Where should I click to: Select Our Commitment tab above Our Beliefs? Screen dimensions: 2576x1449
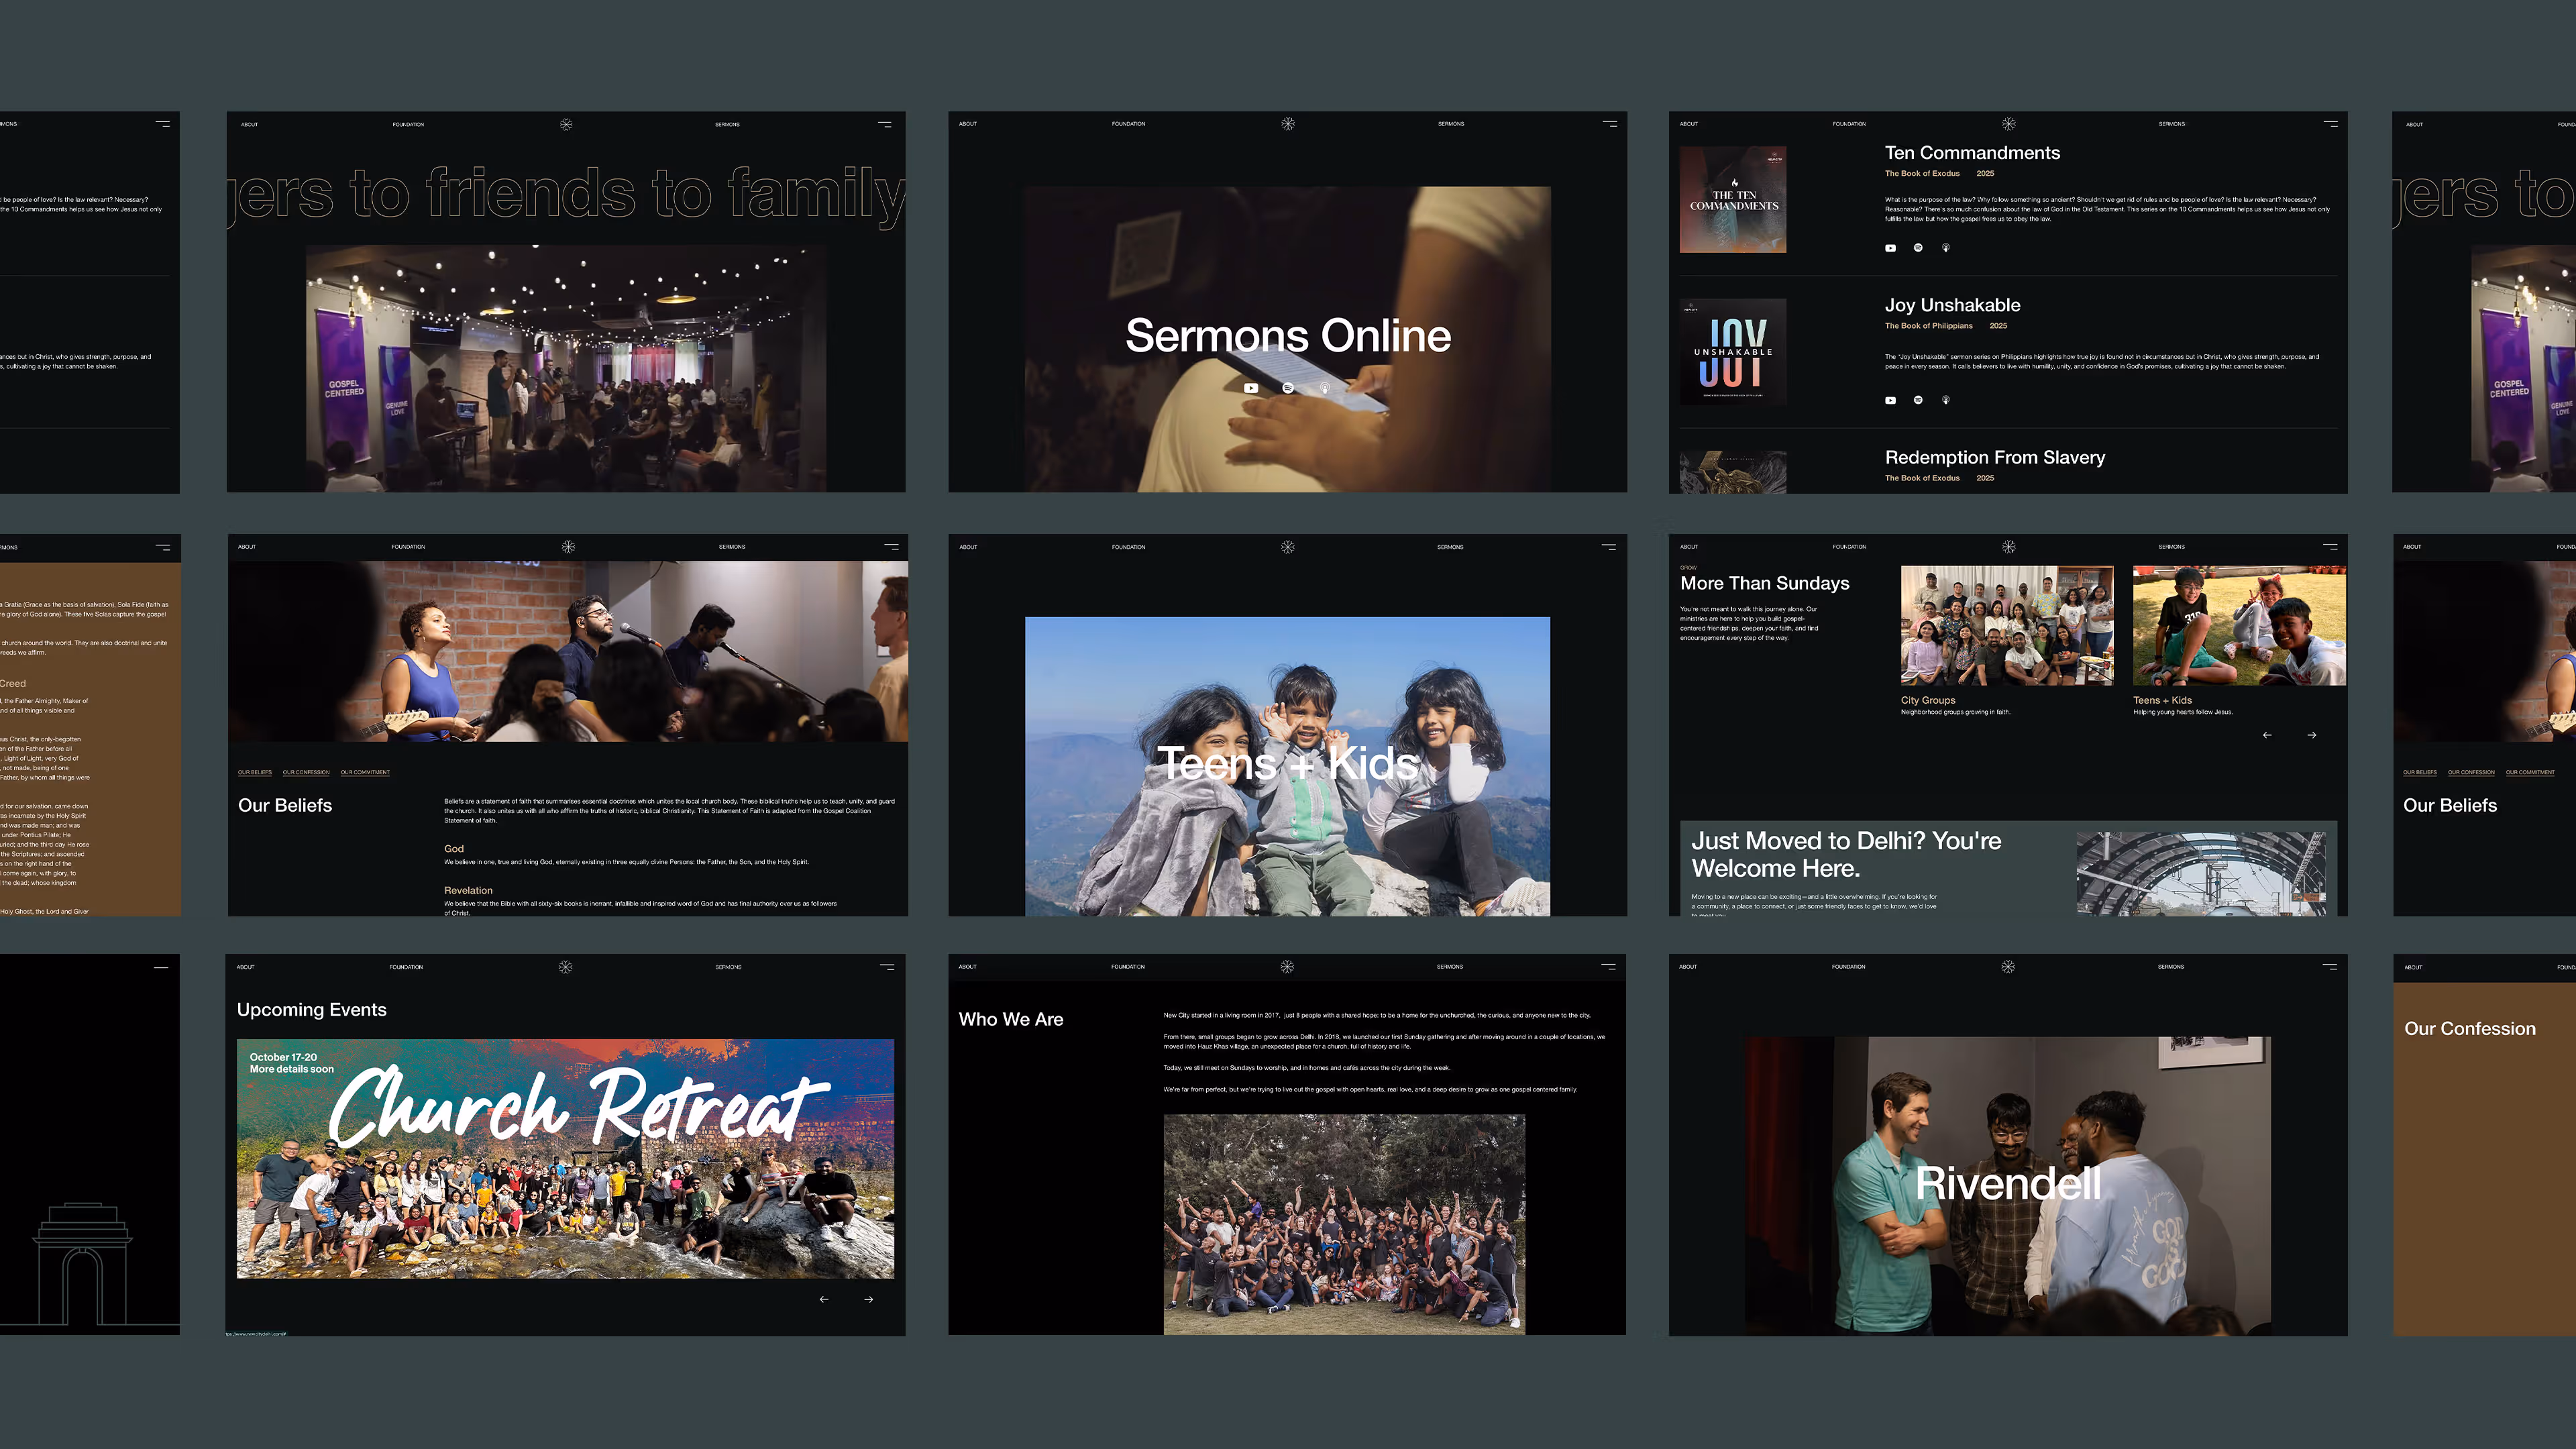pyautogui.click(x=365, y=772)
